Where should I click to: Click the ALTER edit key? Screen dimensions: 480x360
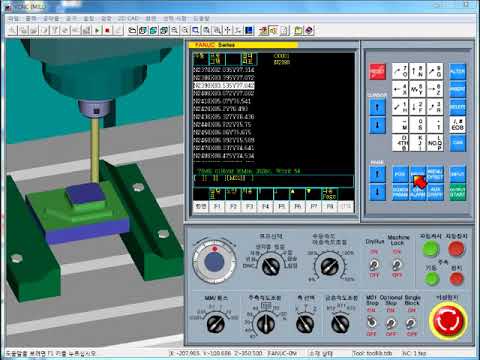[457, 71]
